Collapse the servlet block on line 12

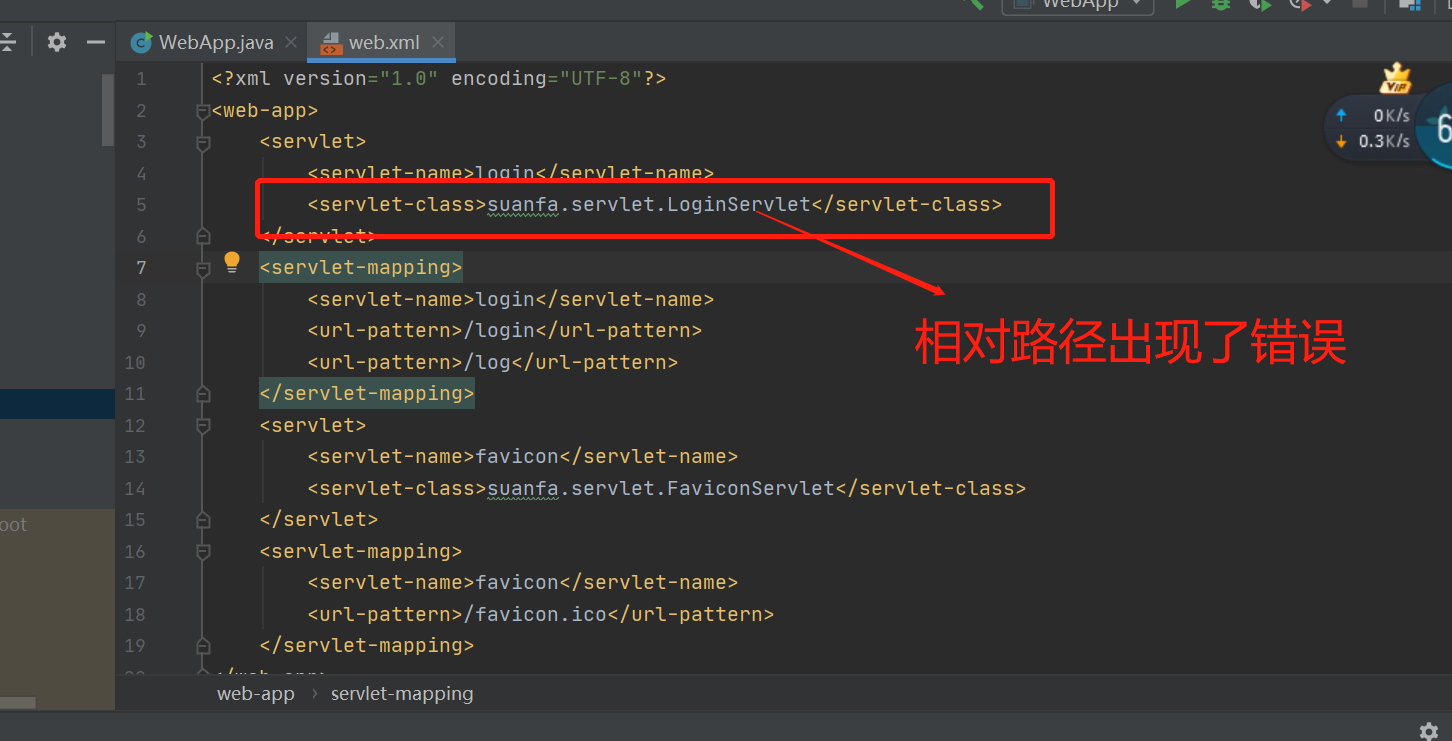204,425
